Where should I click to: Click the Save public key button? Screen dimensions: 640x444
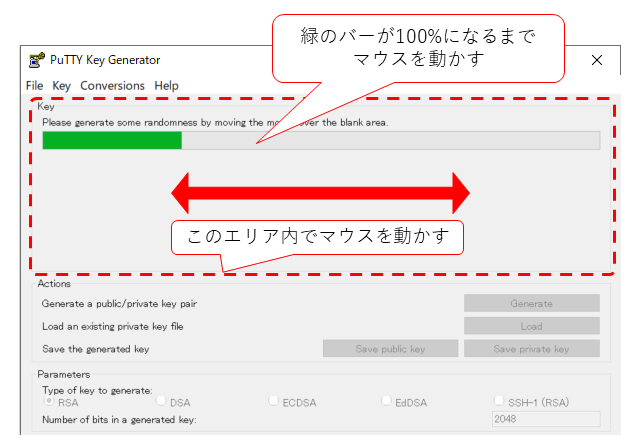[390, 349]
